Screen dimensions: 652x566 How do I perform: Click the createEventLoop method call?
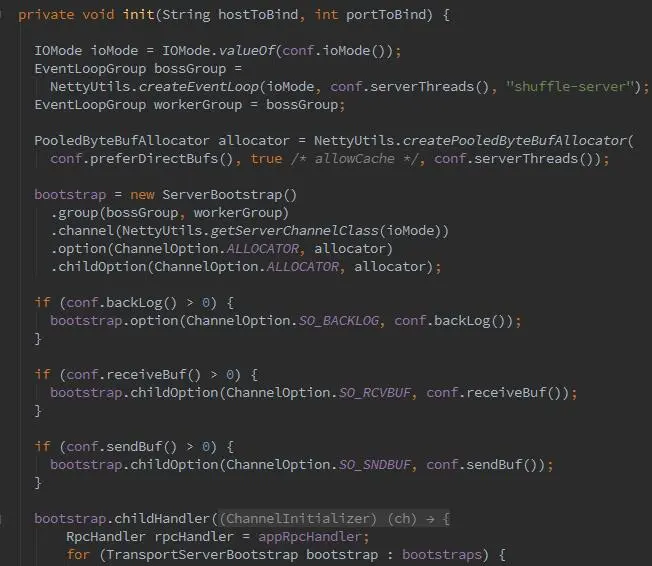198,87
